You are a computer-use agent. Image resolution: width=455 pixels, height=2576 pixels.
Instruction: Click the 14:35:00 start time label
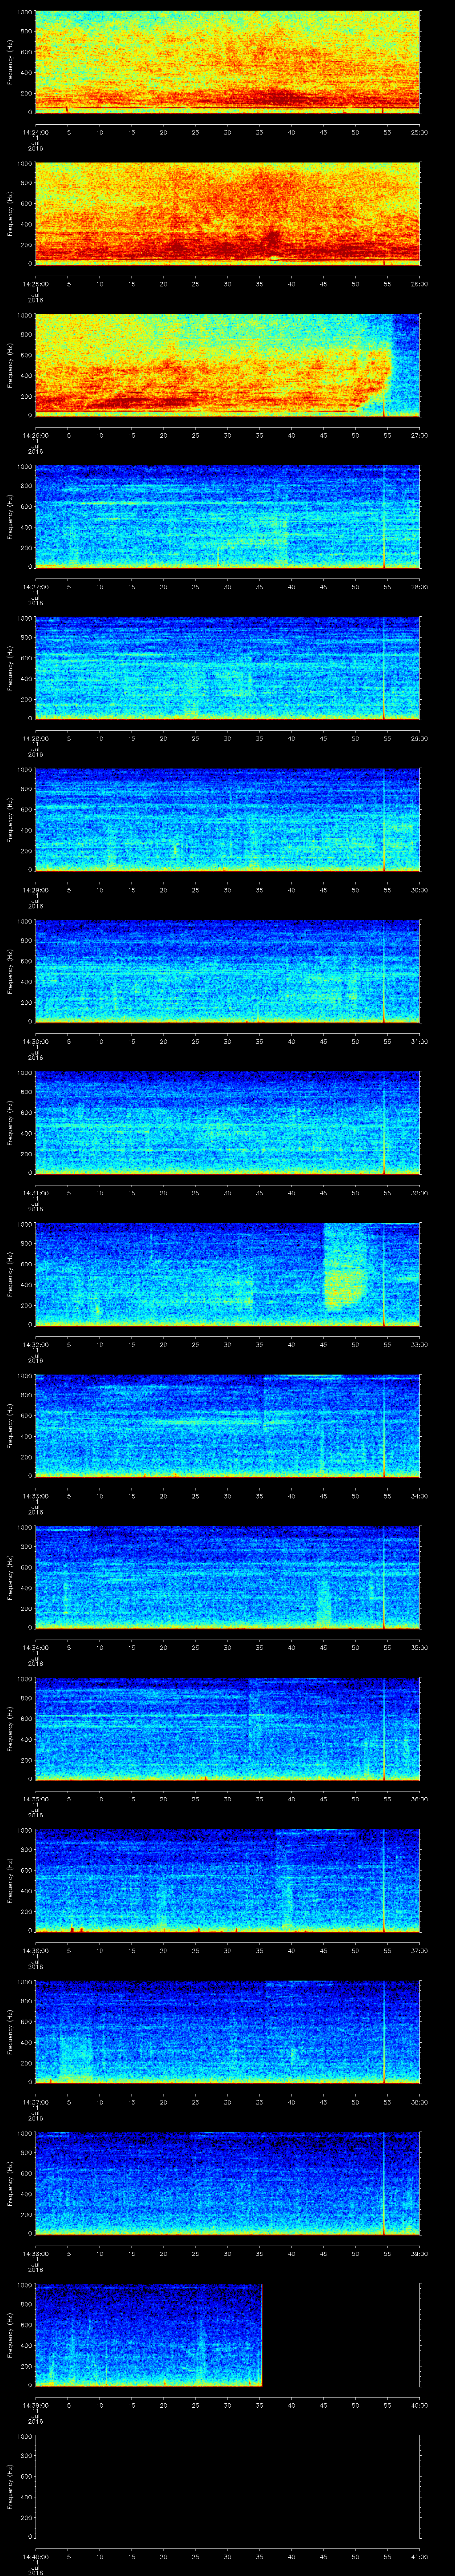click(x=35, y=1799)
